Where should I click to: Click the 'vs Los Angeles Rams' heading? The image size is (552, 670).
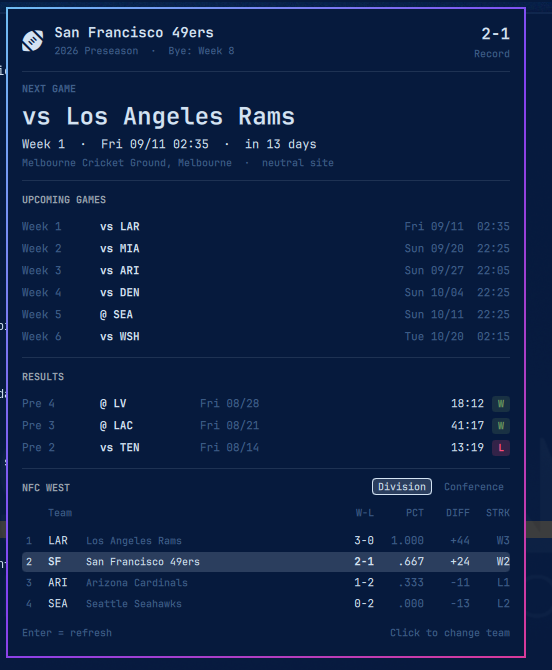click(x=159, y=117)
